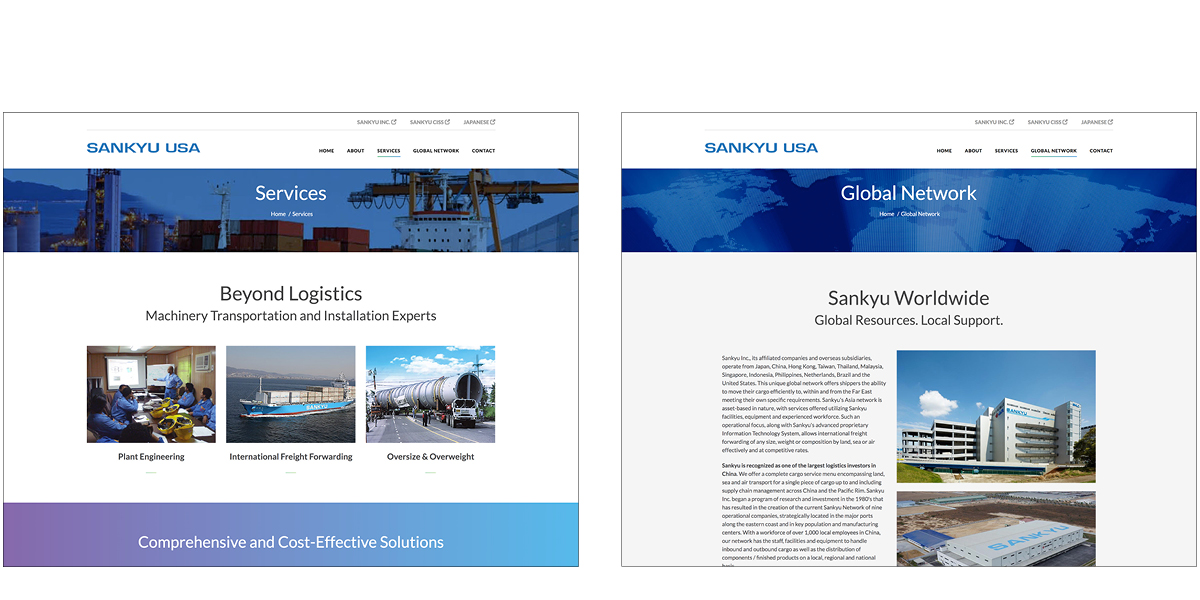Click SANKYU USA logo on the Services page
Screen dimensions: 1200x600
[143, 148]
